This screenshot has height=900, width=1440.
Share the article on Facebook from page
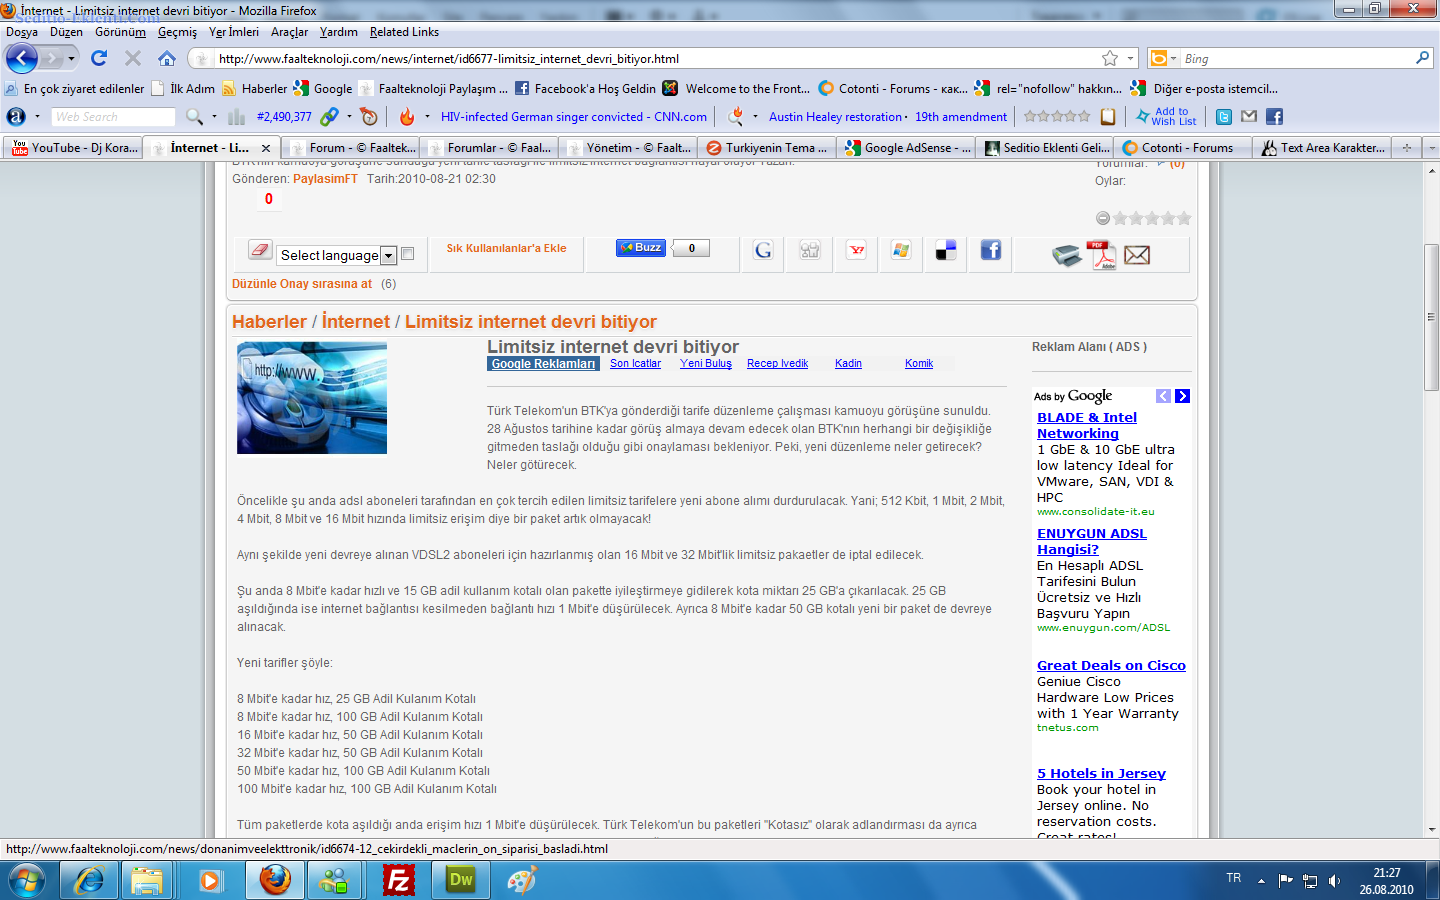[x=991, y=250]
